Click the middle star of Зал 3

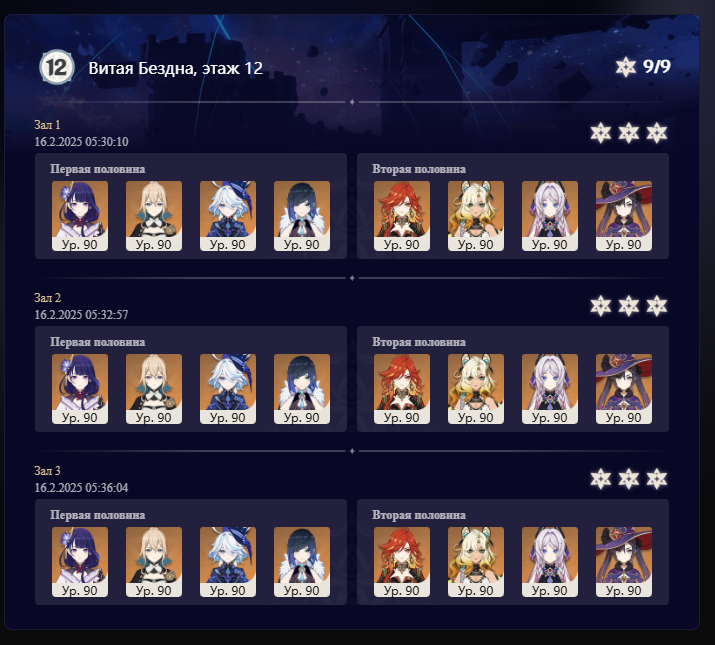click(628, 479)
